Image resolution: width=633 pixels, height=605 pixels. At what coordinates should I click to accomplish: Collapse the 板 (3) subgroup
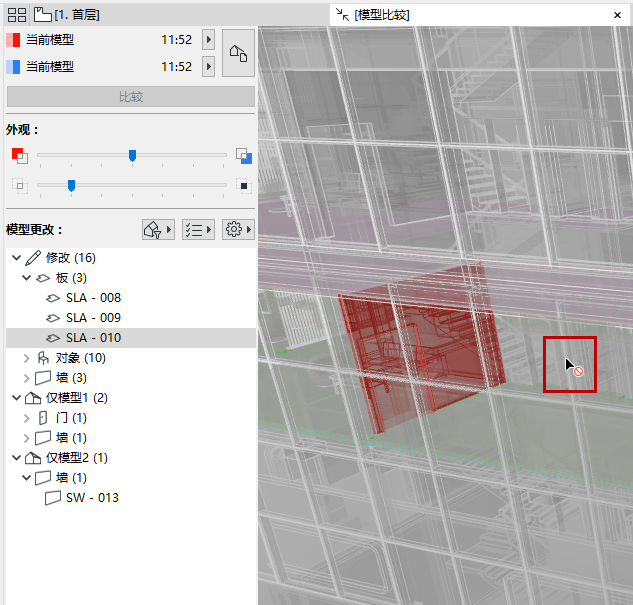[27, 278]
